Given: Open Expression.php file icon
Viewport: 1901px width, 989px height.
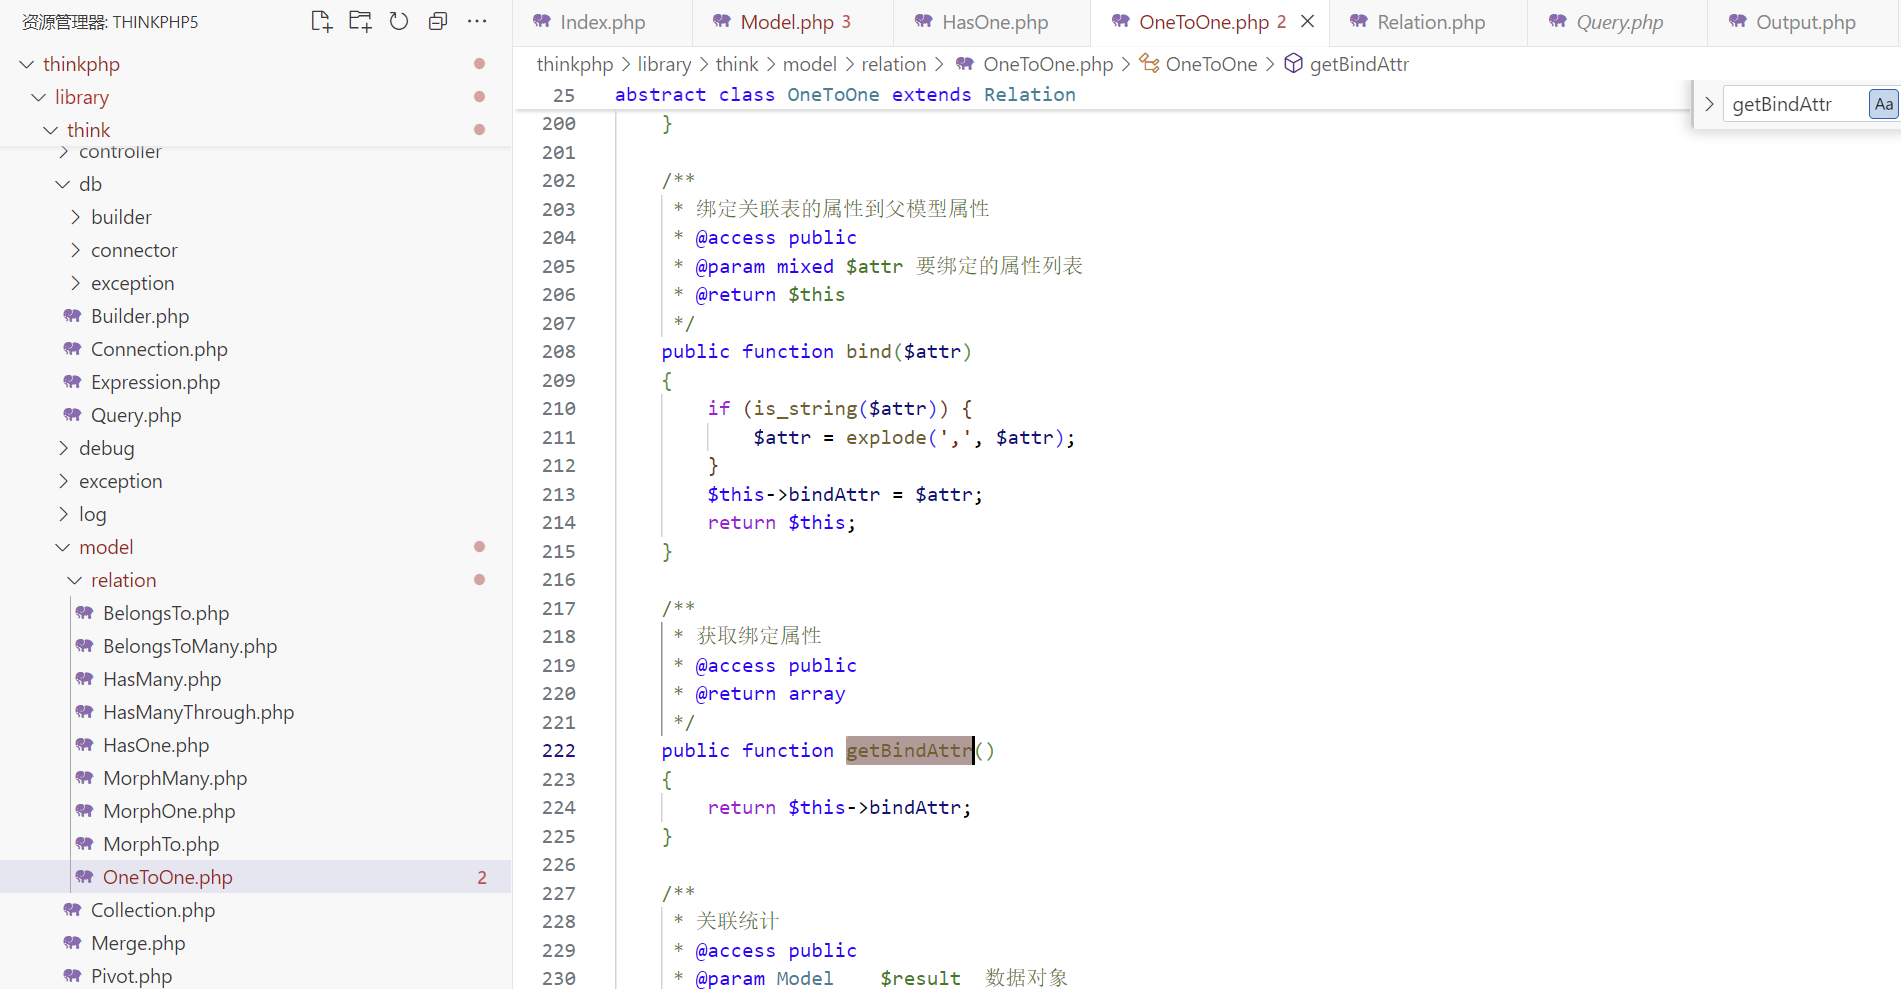Looking at the screenshot, I should 72,382.
